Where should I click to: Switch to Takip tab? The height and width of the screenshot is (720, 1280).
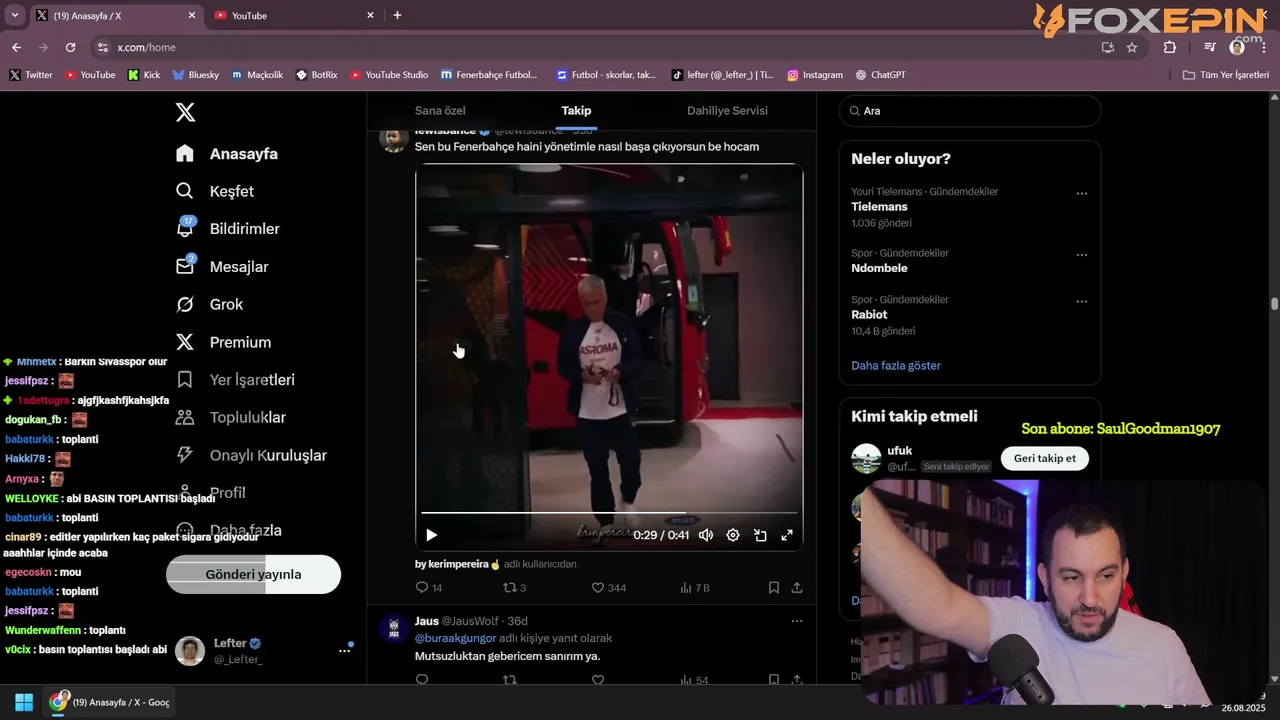(576, 111)
